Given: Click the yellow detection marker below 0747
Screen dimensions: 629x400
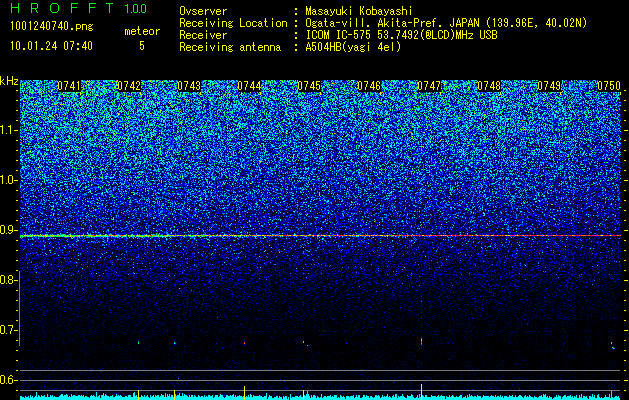Looking at the screenshot, I should [x=421, y=391].
